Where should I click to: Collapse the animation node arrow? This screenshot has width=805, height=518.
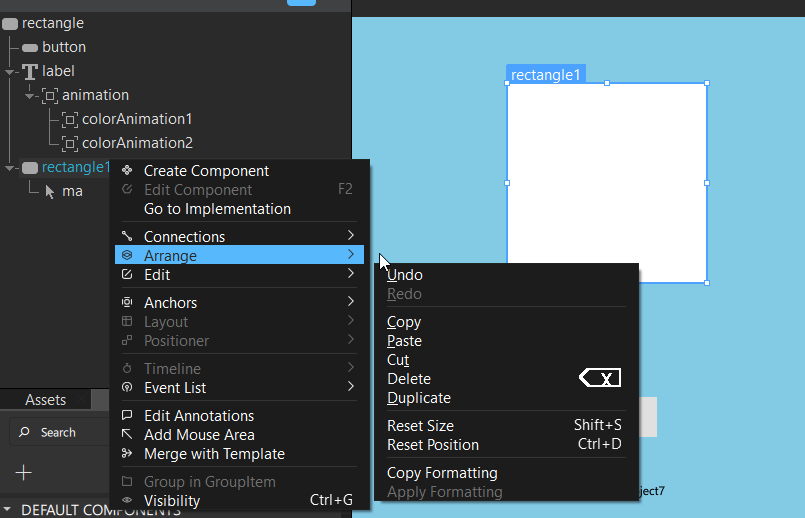[x=30, y=96]
